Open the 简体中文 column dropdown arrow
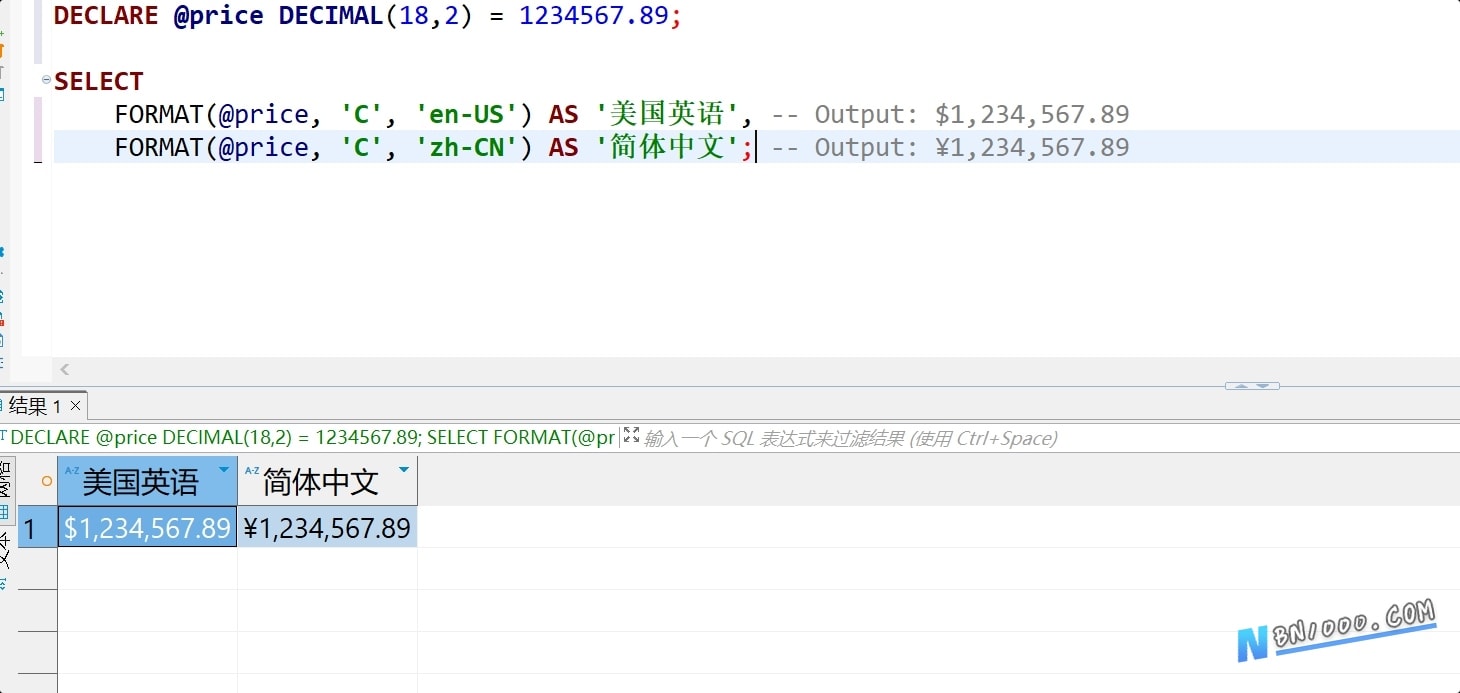 (404, 470)
